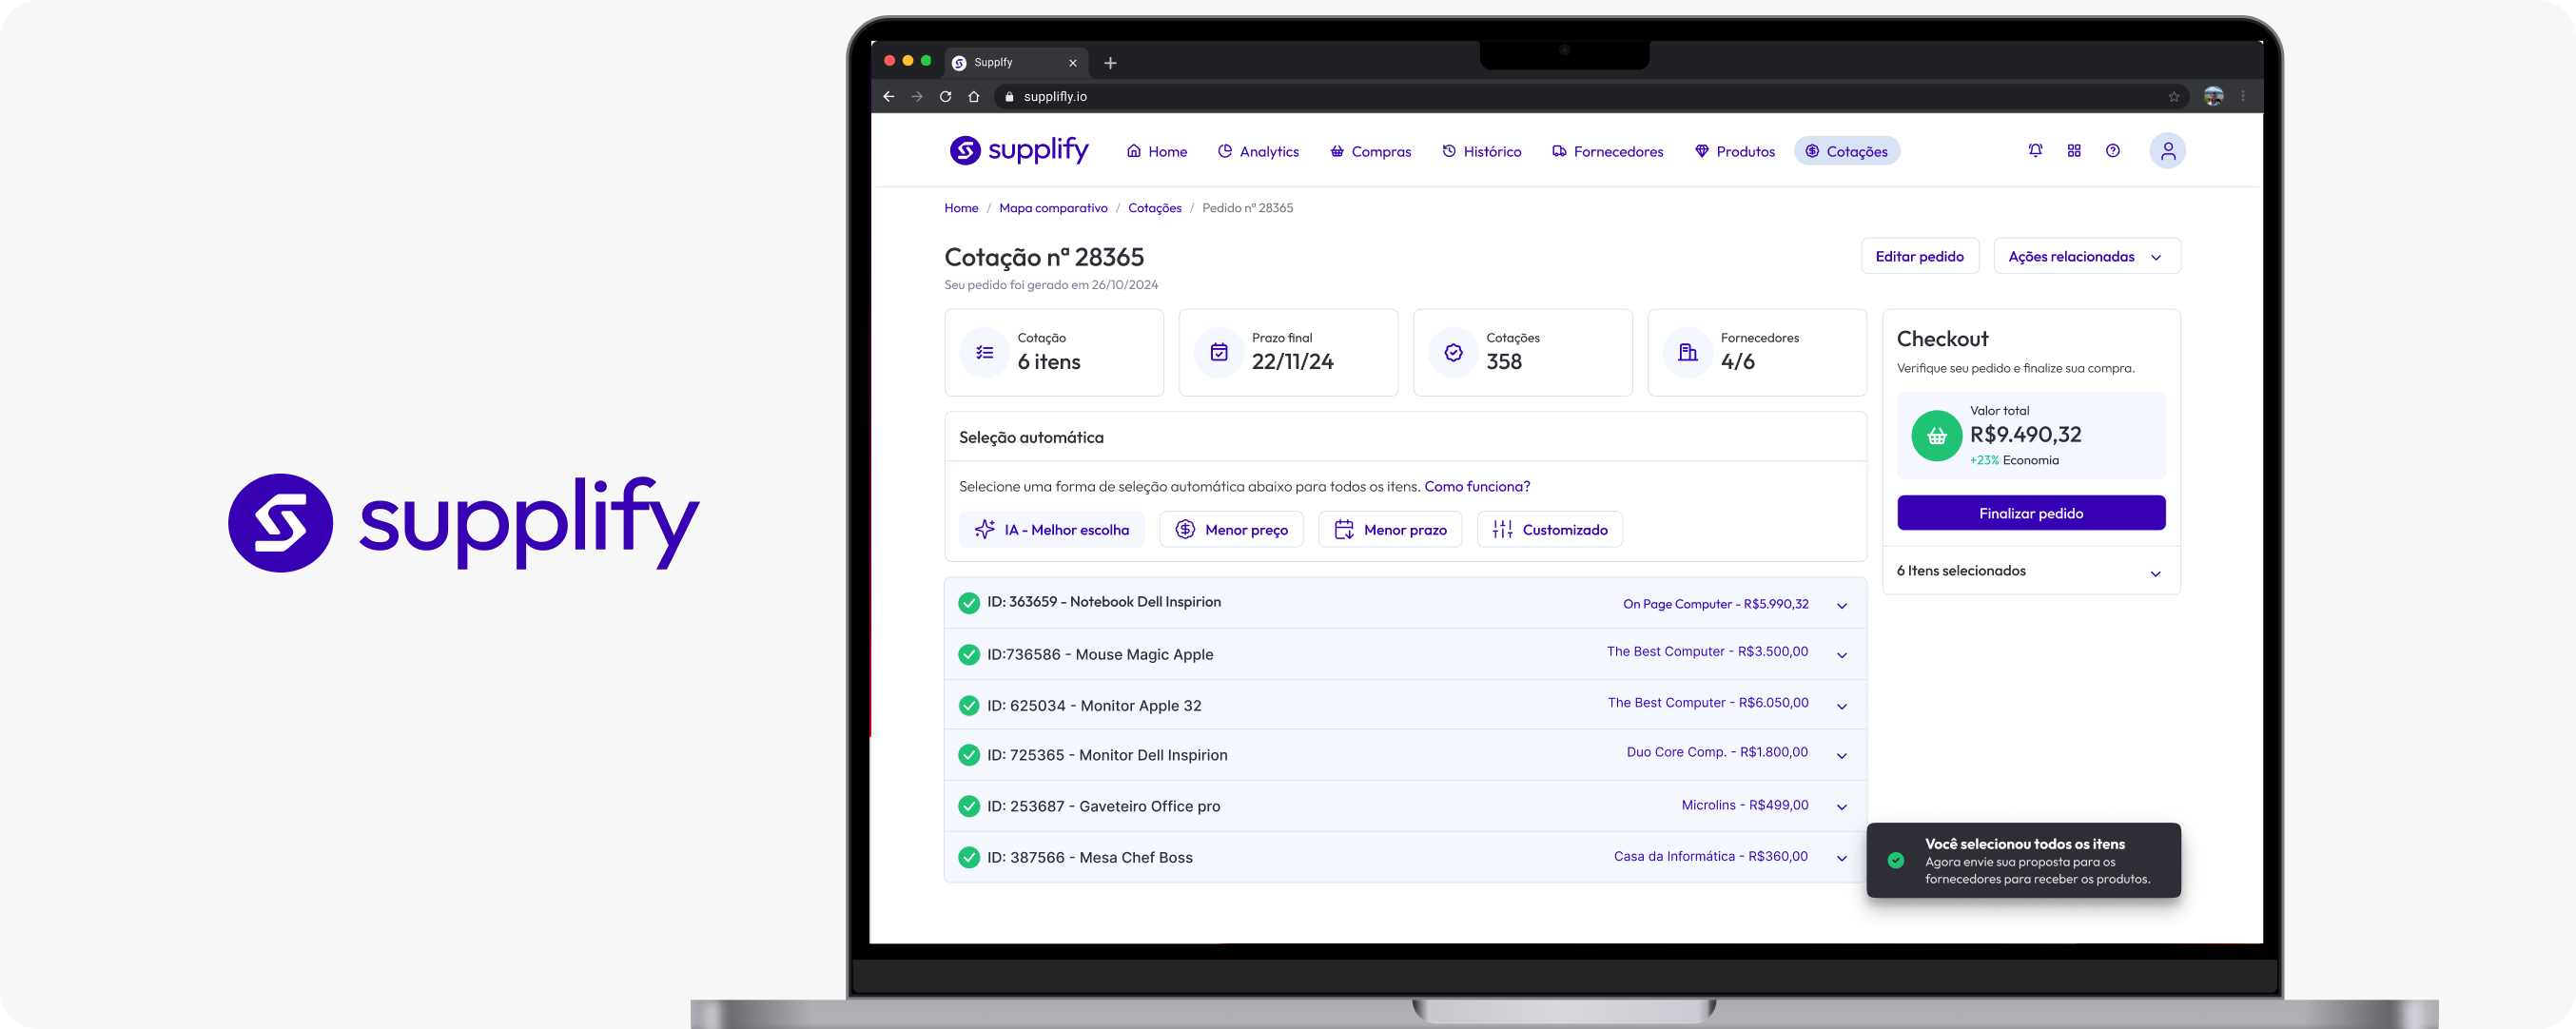The width and height of the screenshot is (2576, 1029).
Task: Click On Page Computer - R$5.990,32 text
Action: tap(1715, 604)
